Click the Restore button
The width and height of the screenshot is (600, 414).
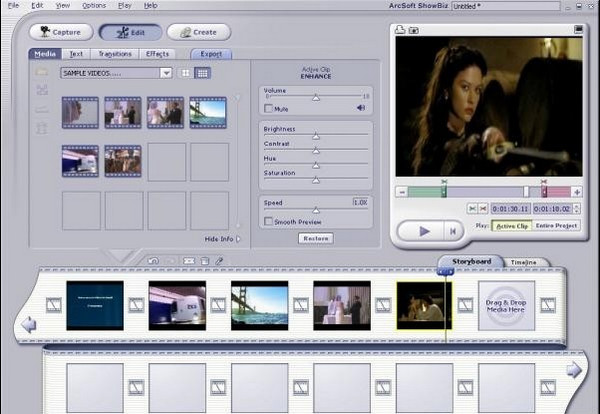click(x=316, y=238)
